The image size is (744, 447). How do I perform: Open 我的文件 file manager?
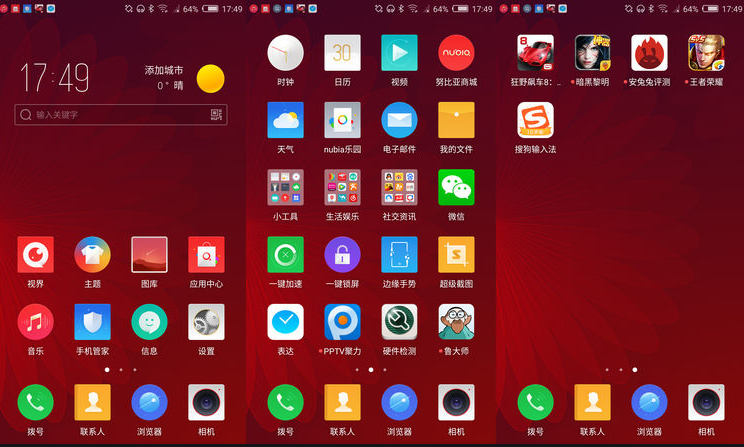click(456, 120)
